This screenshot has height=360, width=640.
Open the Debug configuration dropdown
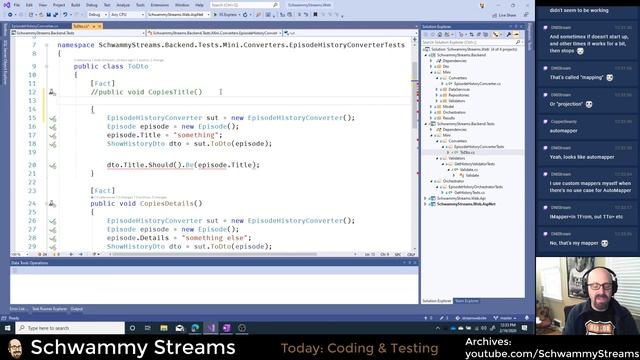(x=98, y=15)
